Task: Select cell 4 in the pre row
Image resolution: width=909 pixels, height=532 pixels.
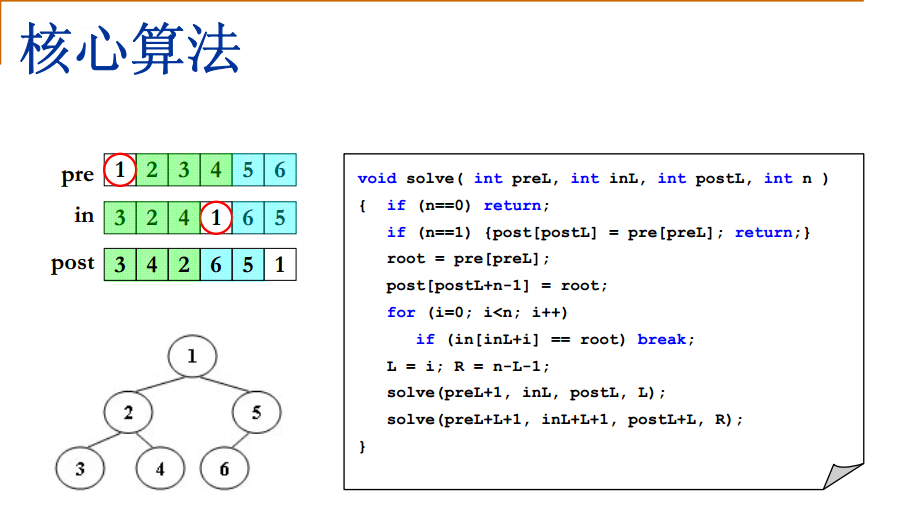Action: 216,170
